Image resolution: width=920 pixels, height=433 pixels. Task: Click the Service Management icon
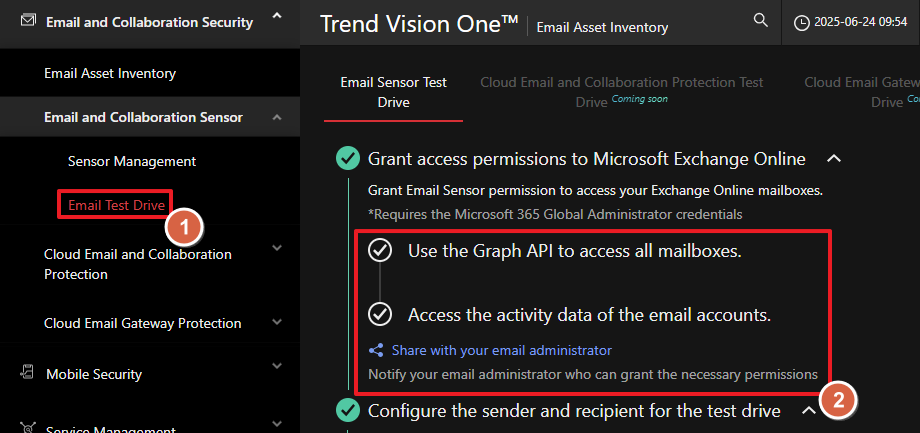click(x=27, y=429)
